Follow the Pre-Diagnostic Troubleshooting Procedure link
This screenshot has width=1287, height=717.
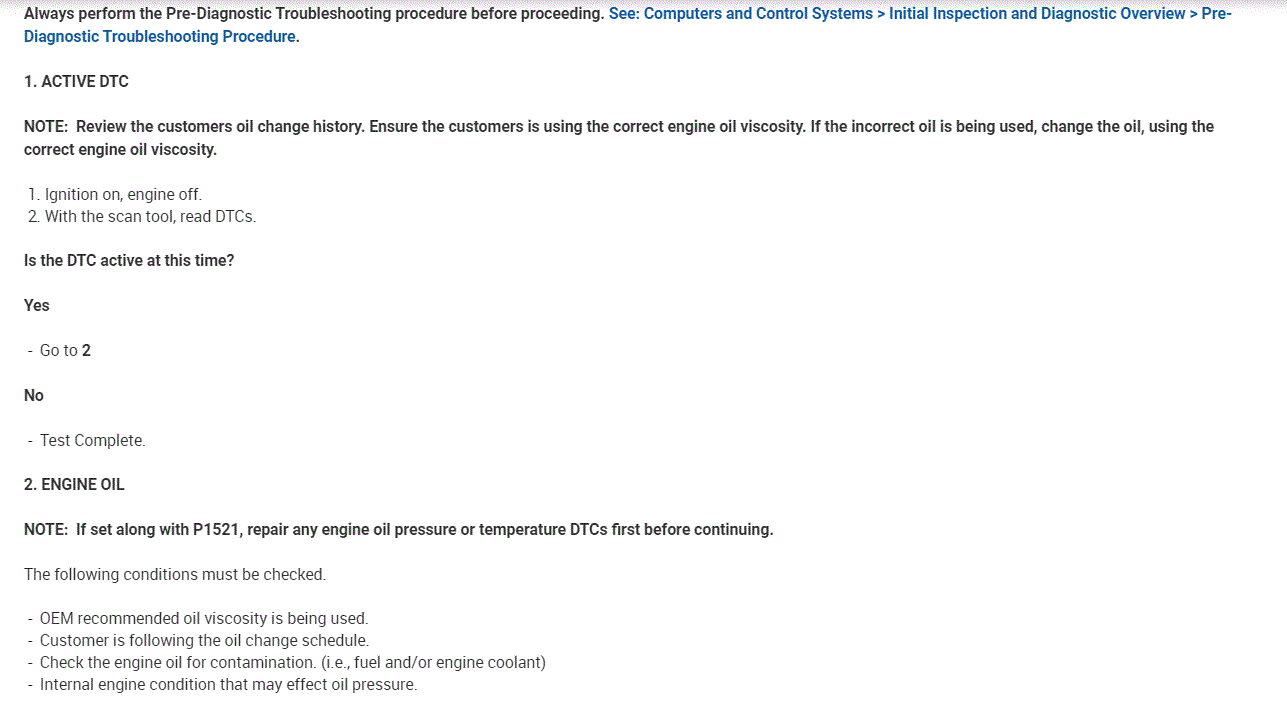(160, 36)
